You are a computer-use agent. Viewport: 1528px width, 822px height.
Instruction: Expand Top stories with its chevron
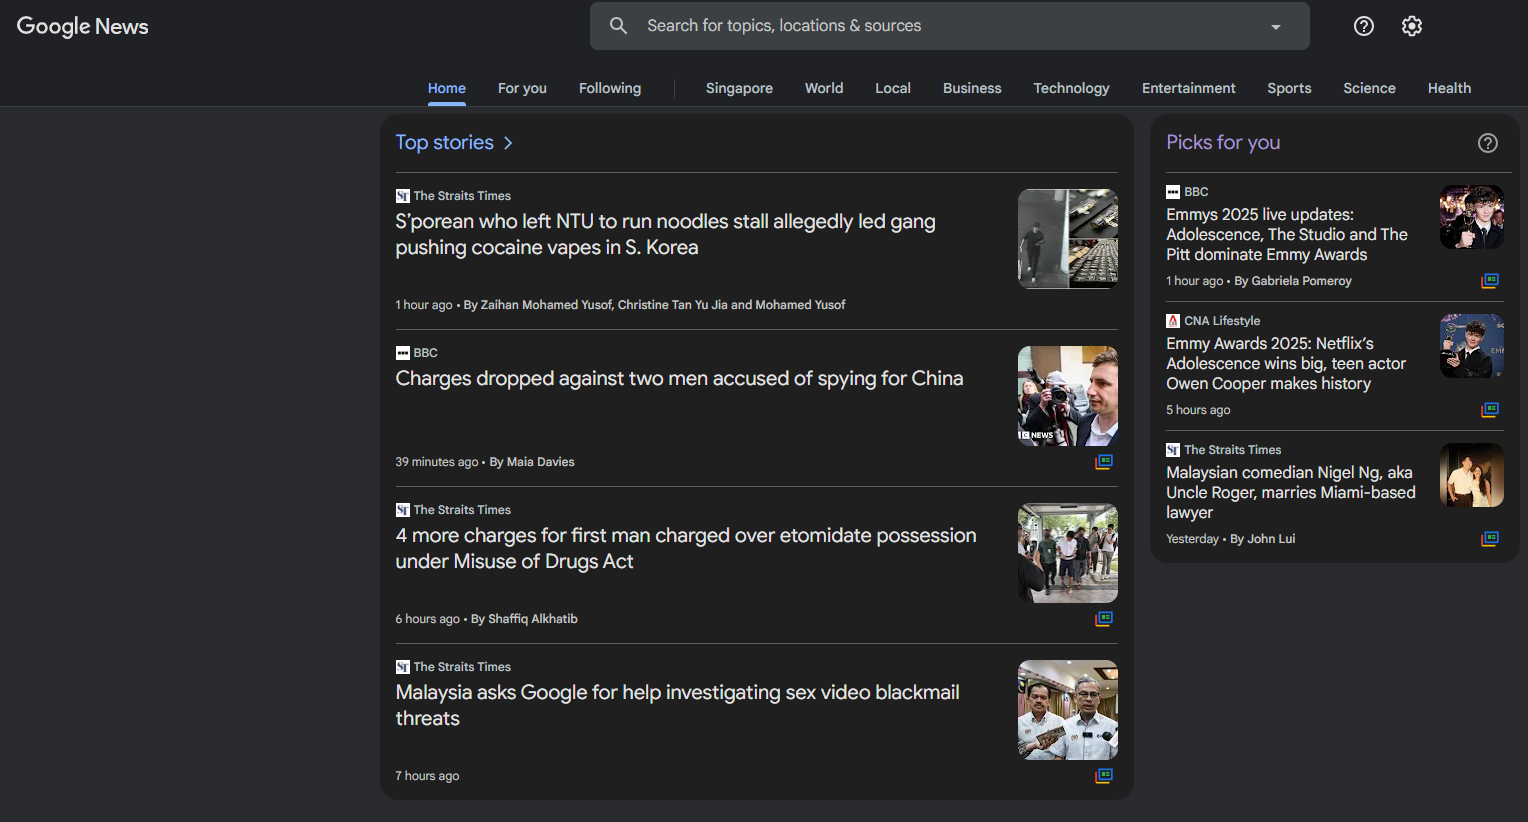508,143
